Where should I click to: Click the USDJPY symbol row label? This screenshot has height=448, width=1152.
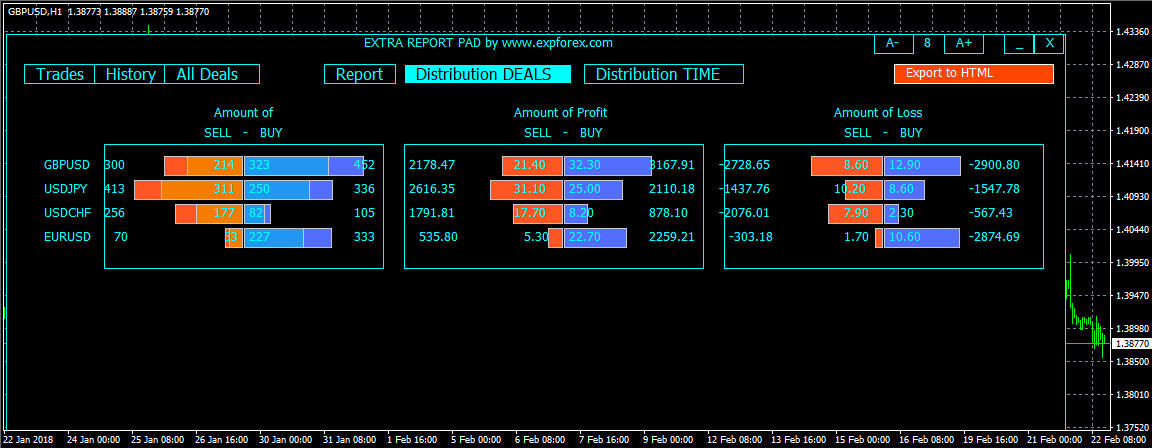pos(66,189)
